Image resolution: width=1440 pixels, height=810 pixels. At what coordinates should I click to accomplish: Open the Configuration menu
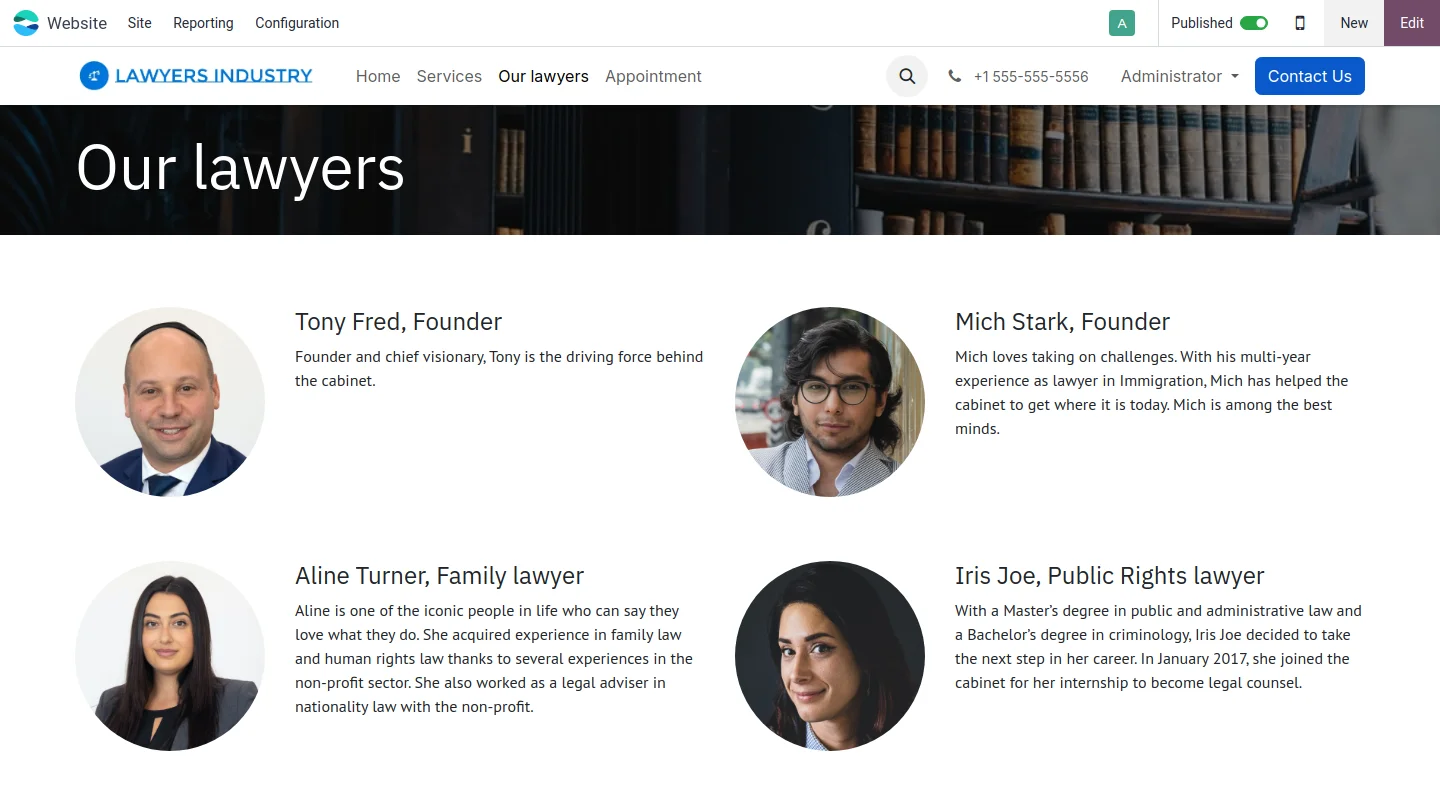tap(297, 23)
